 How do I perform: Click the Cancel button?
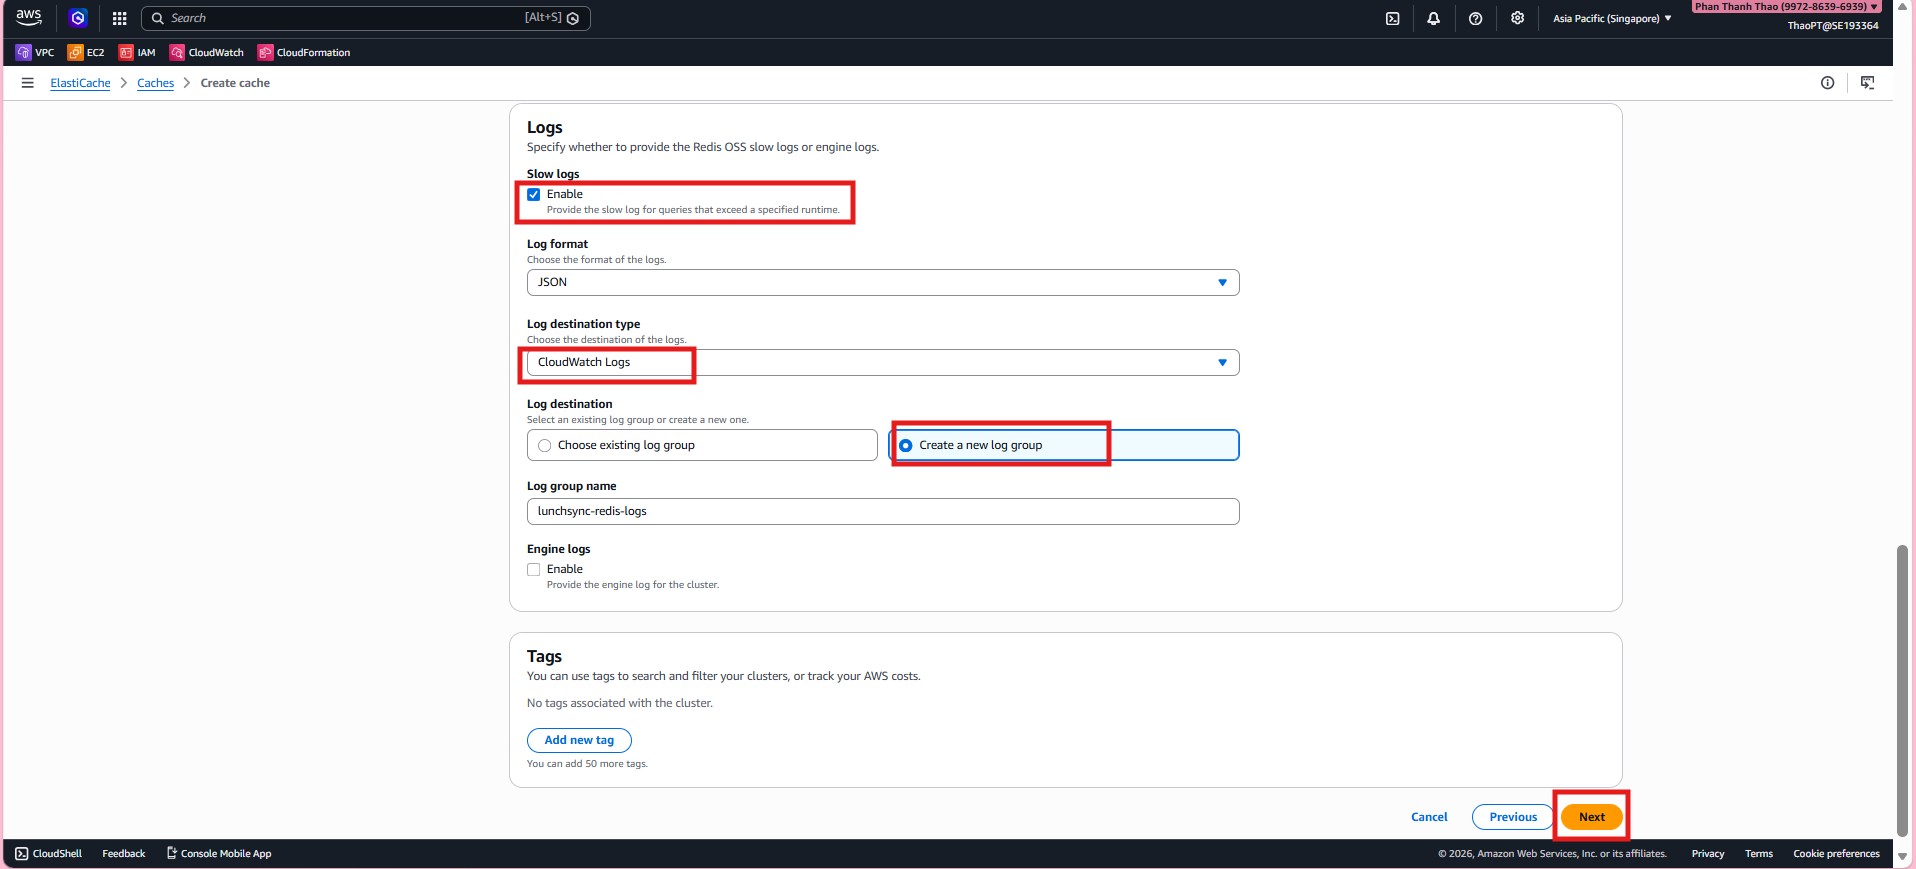coord(1429,817)
